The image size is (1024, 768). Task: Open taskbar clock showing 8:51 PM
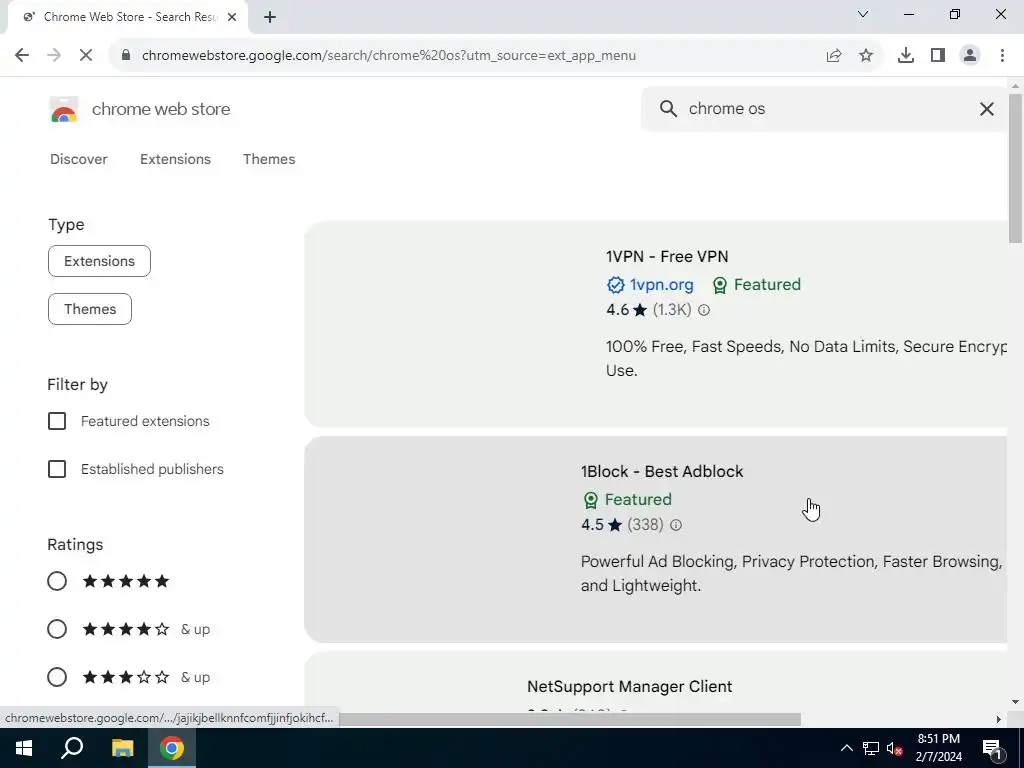tap(938, 748)
